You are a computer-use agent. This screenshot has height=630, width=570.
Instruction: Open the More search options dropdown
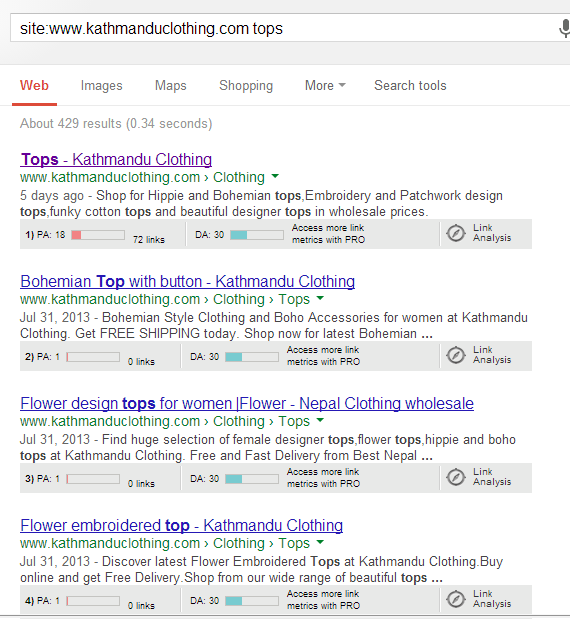click(x=325, y=86)
